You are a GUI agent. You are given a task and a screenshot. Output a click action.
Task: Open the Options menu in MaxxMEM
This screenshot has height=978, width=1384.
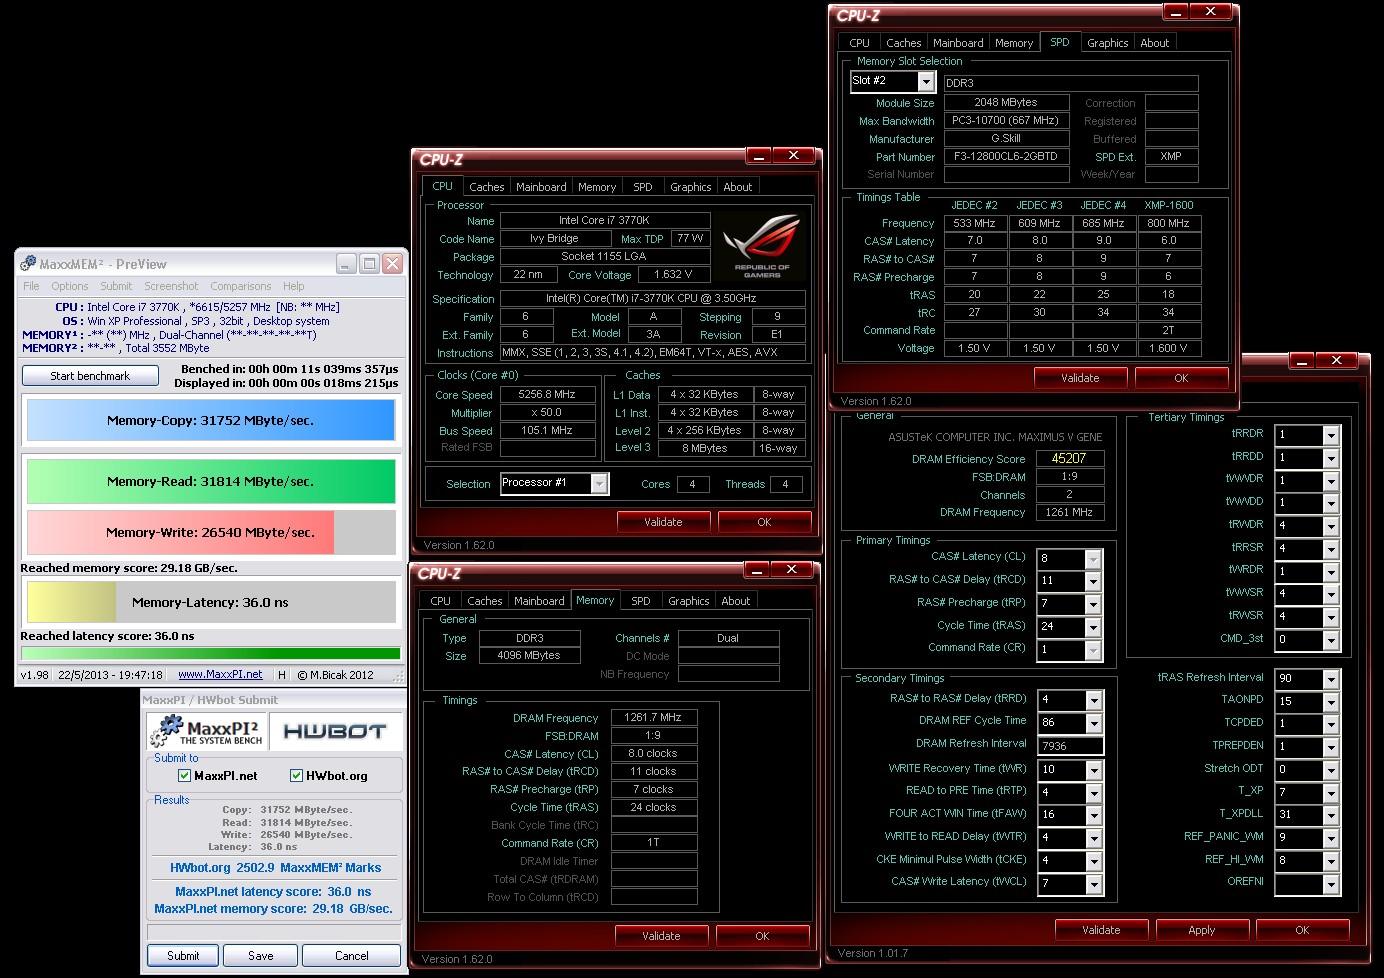pos(70,286)
